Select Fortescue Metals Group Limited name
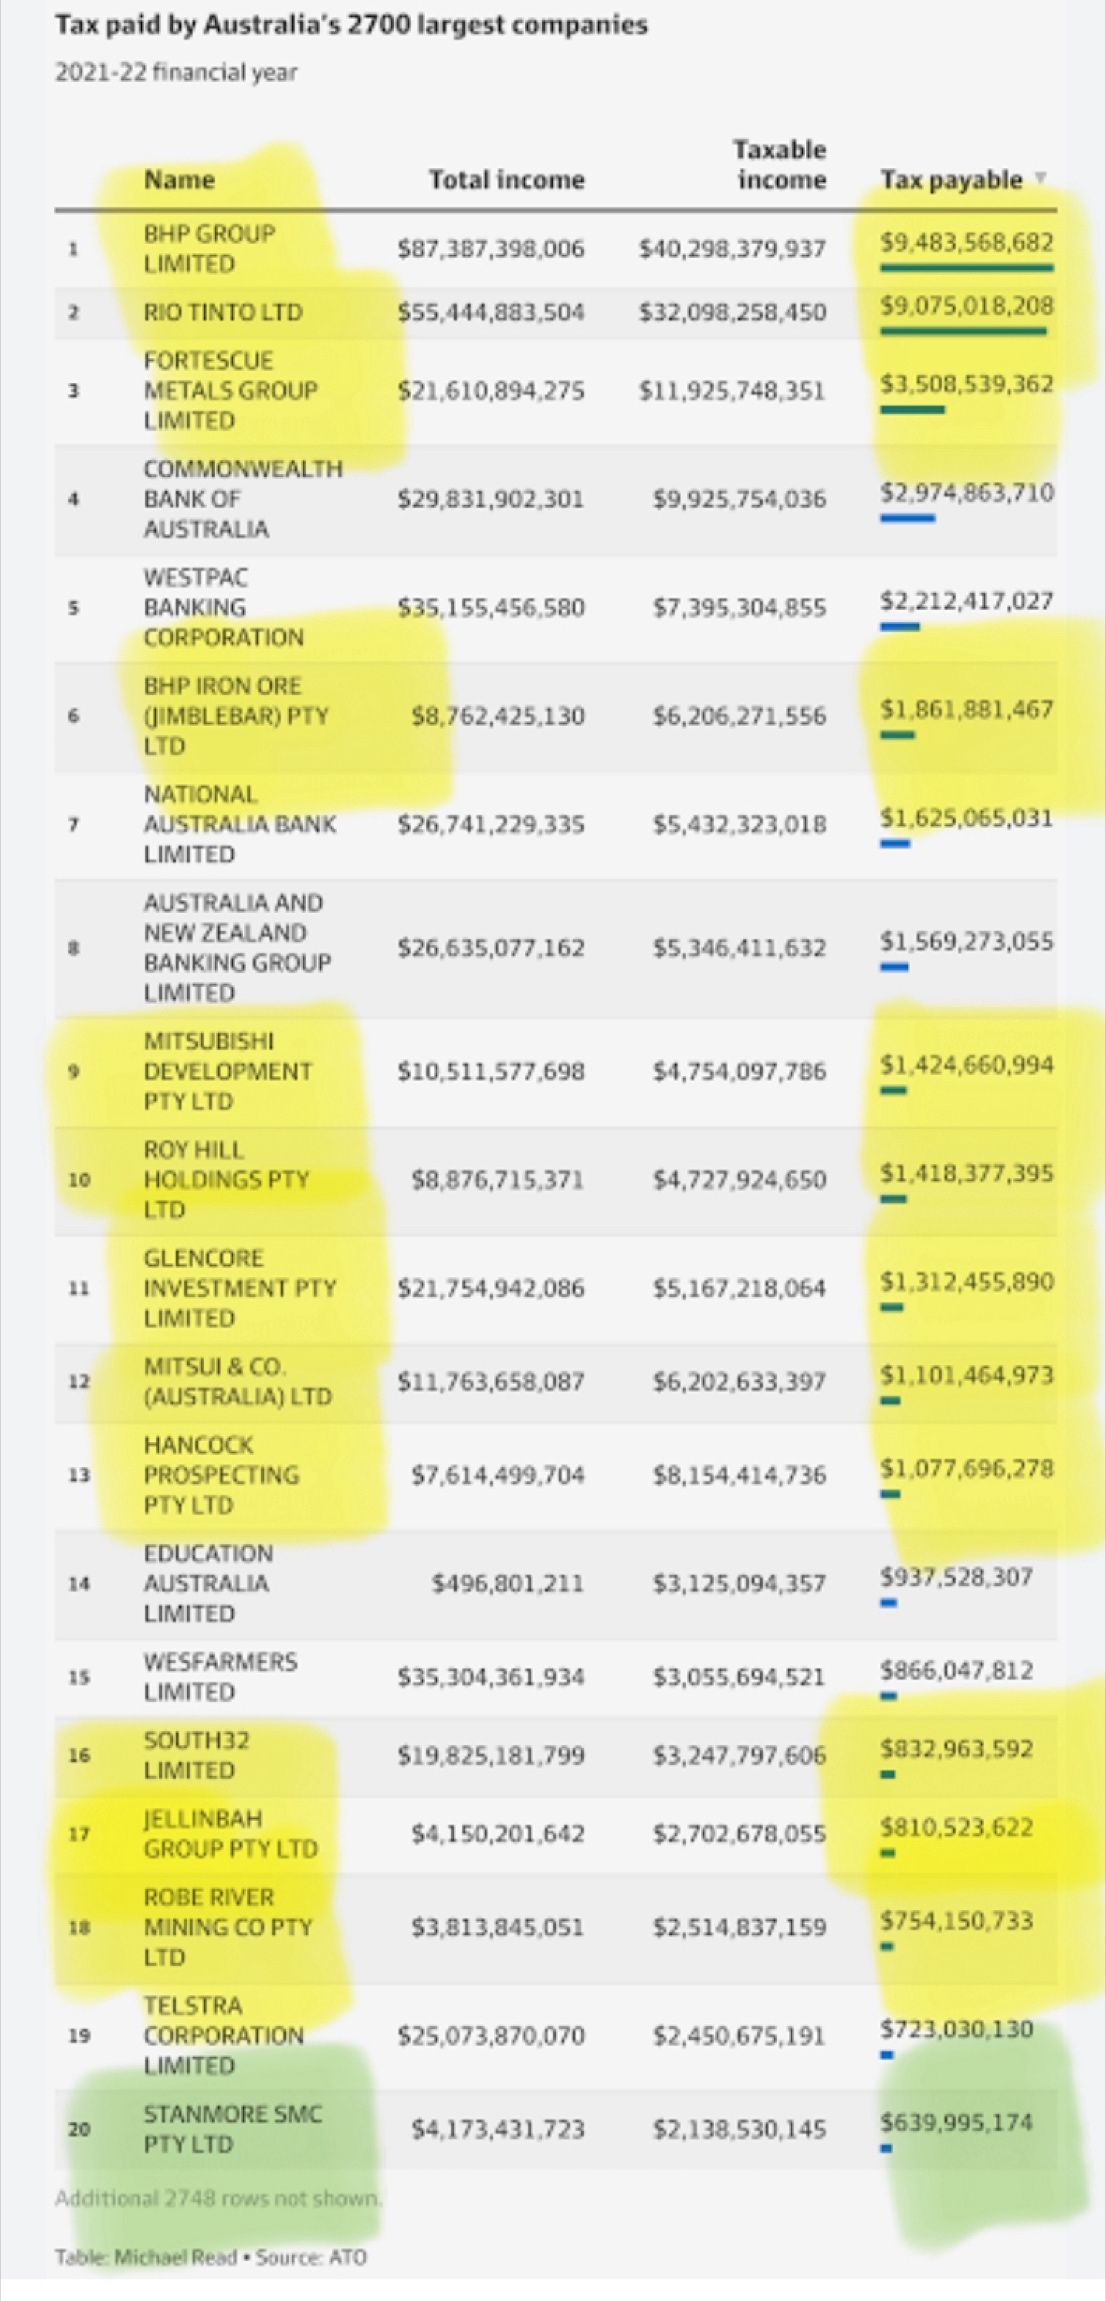1106x2301 pixels. point(230,390)
